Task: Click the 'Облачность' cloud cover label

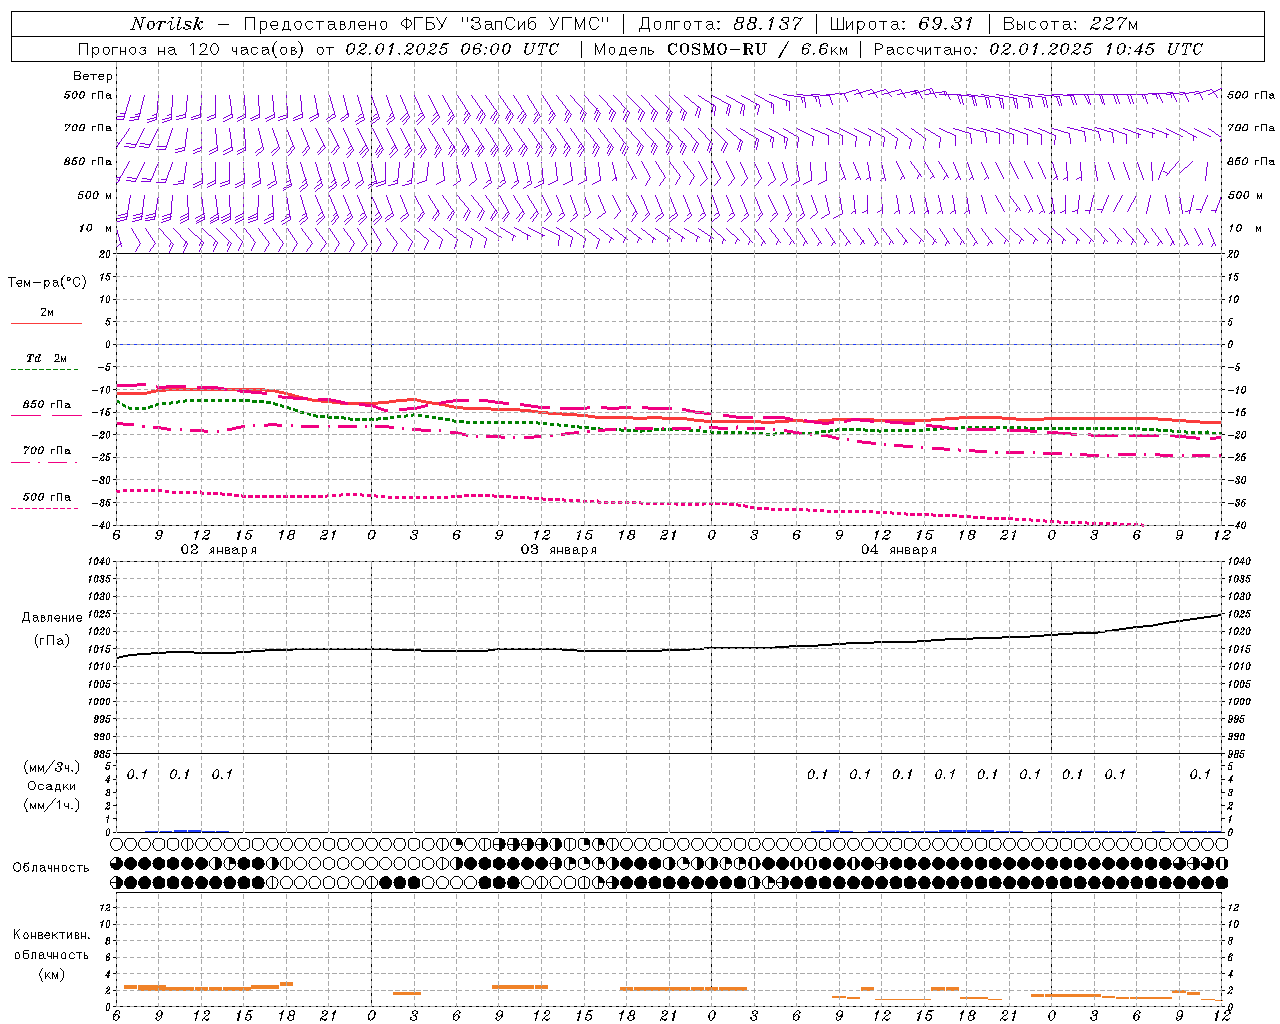Action: pyautogui.click(x=51, y=868)
